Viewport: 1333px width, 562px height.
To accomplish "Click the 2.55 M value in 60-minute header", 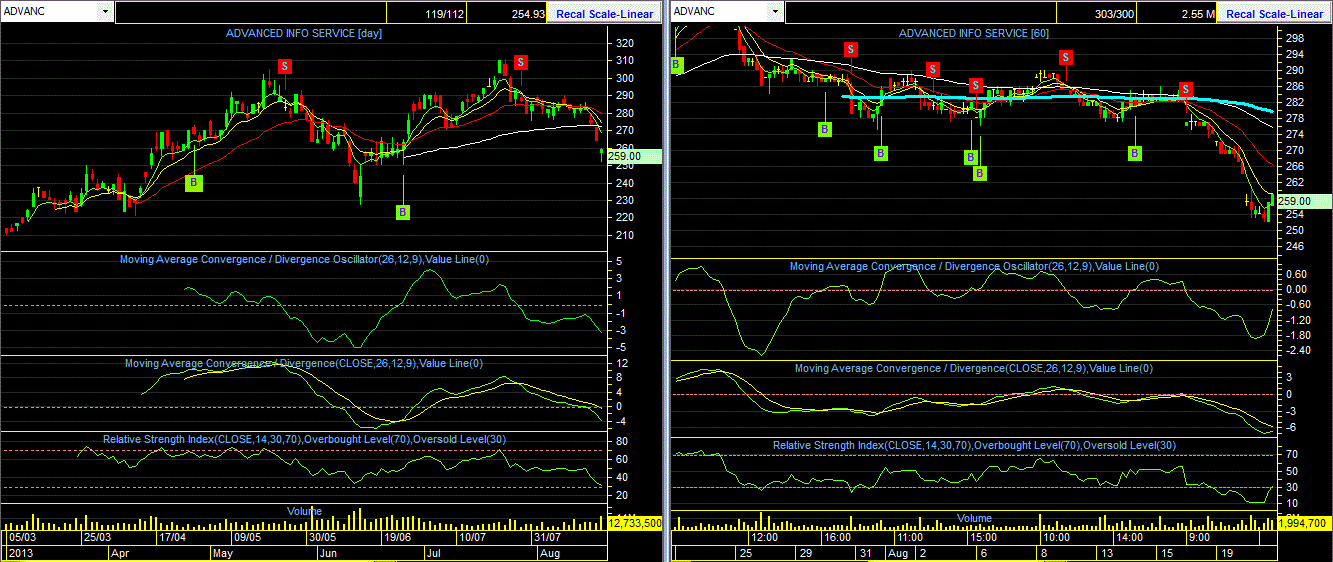I will tap(1197, 14).
